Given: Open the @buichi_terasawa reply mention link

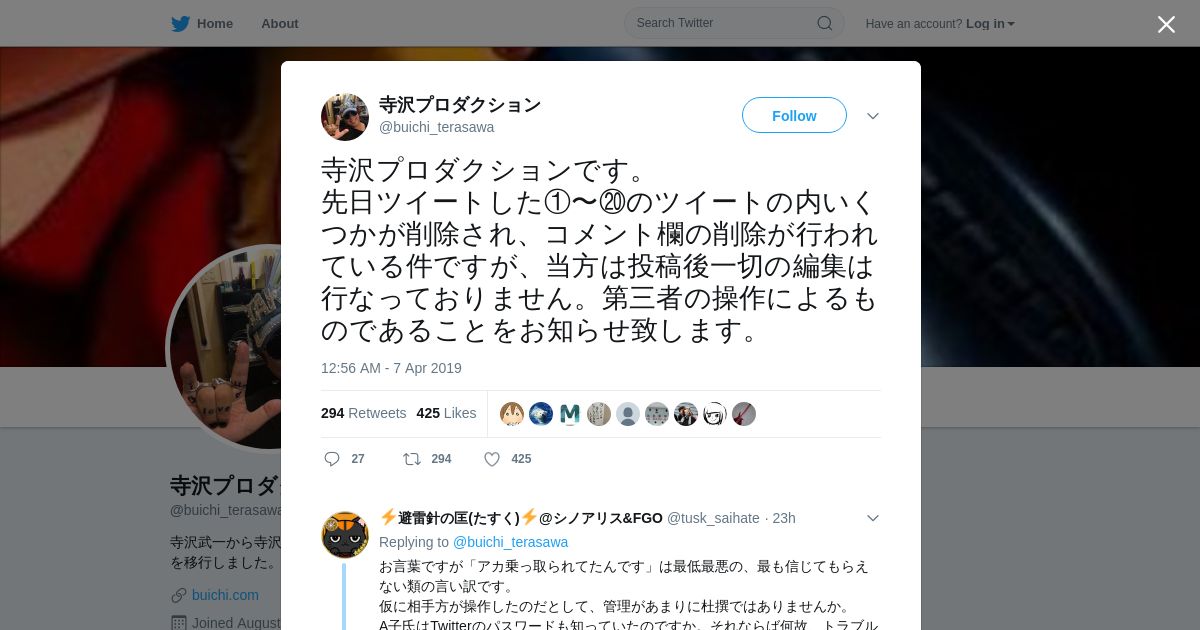Looking at the screenshot, I should click(510, 542).
